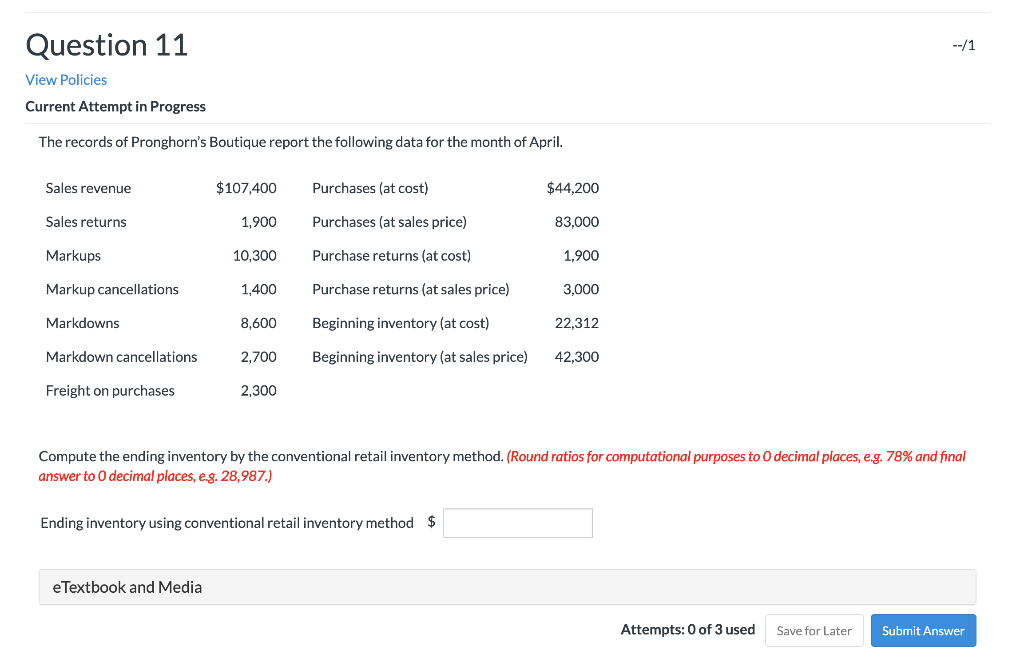The image size is (1024, 654).
Task: Select the Beginning inventory (at sales price) label
Action: (420, 357)
